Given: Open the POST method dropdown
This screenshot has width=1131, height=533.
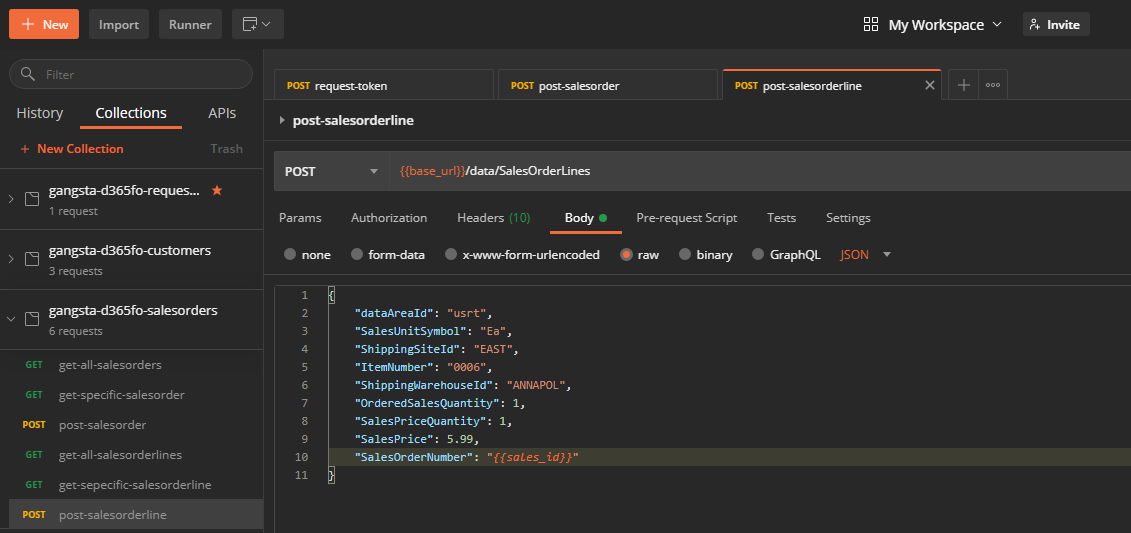Looking at the screenshot, I should pos(331,171).
